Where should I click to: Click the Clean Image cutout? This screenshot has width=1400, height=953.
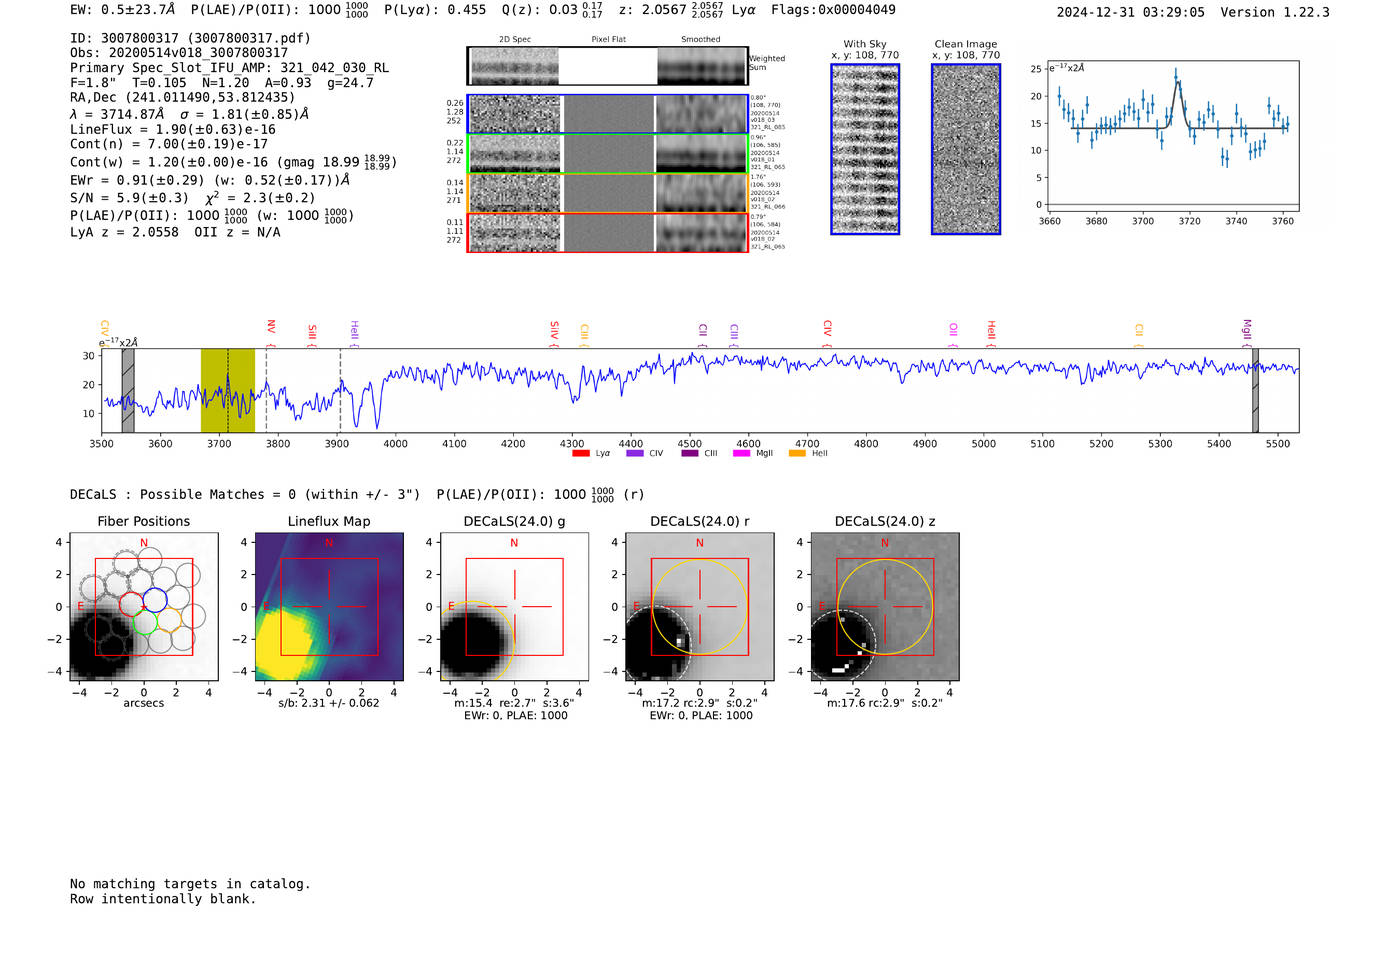(x=966, y=149)
